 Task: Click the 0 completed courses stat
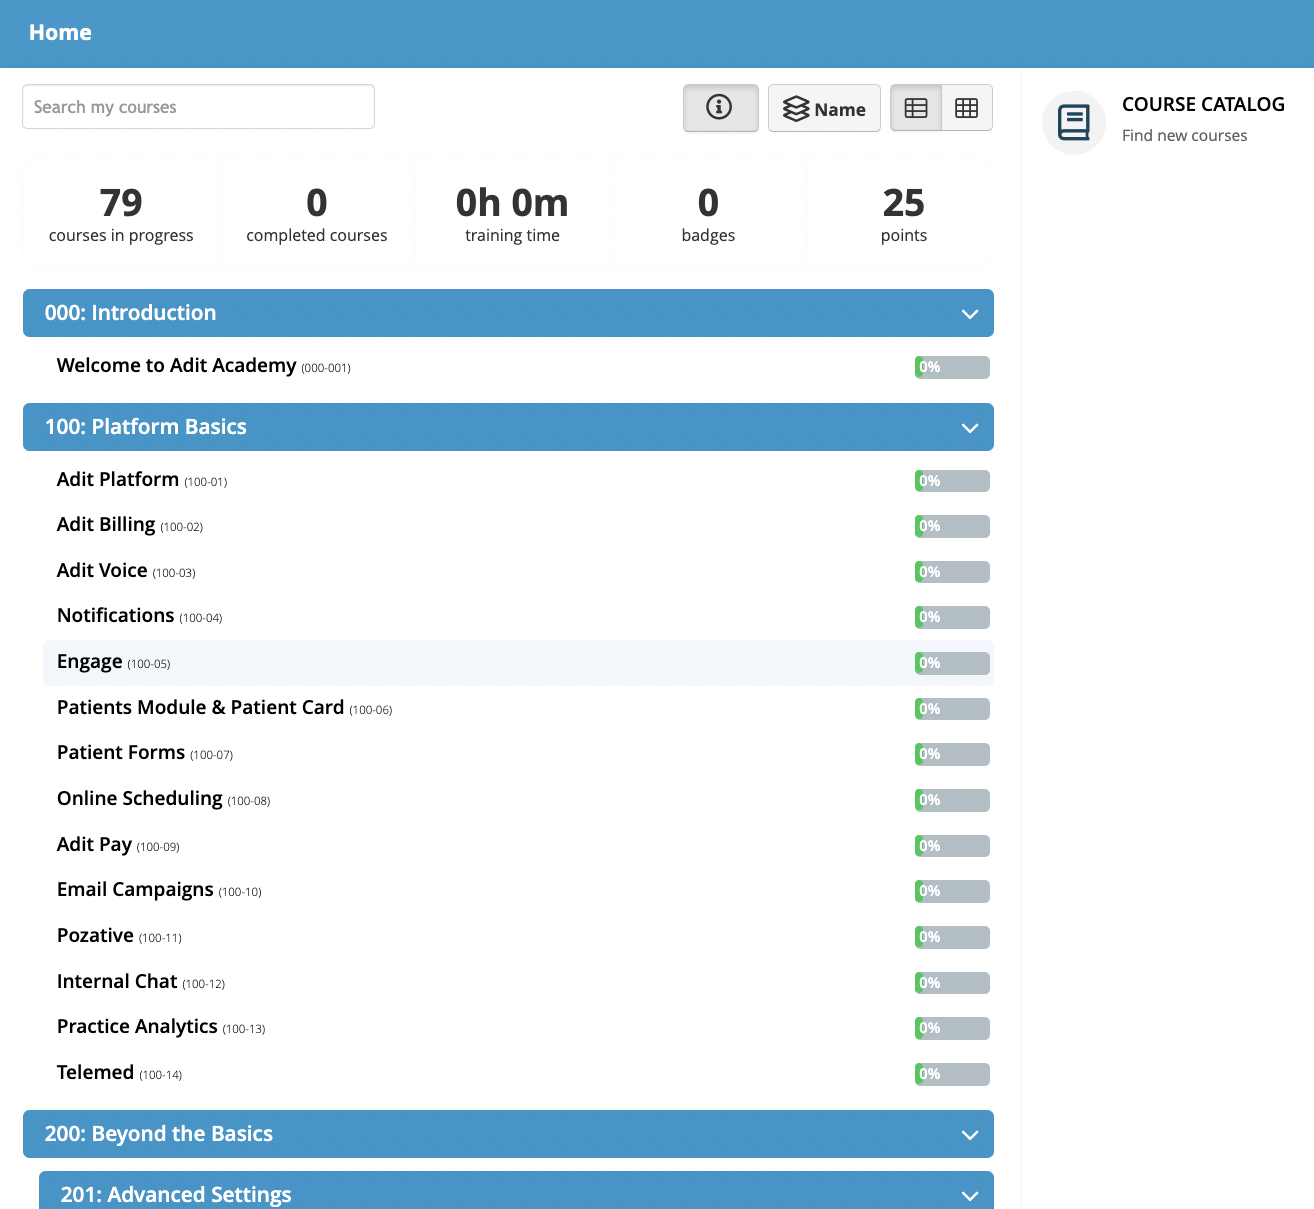click(x=317, y=213)
